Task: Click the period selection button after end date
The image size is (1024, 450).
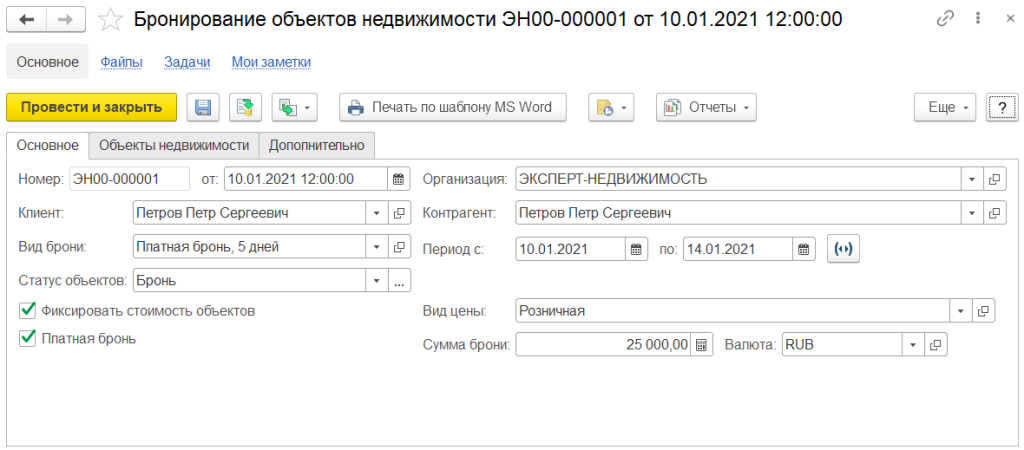Action: click(843, 248)
